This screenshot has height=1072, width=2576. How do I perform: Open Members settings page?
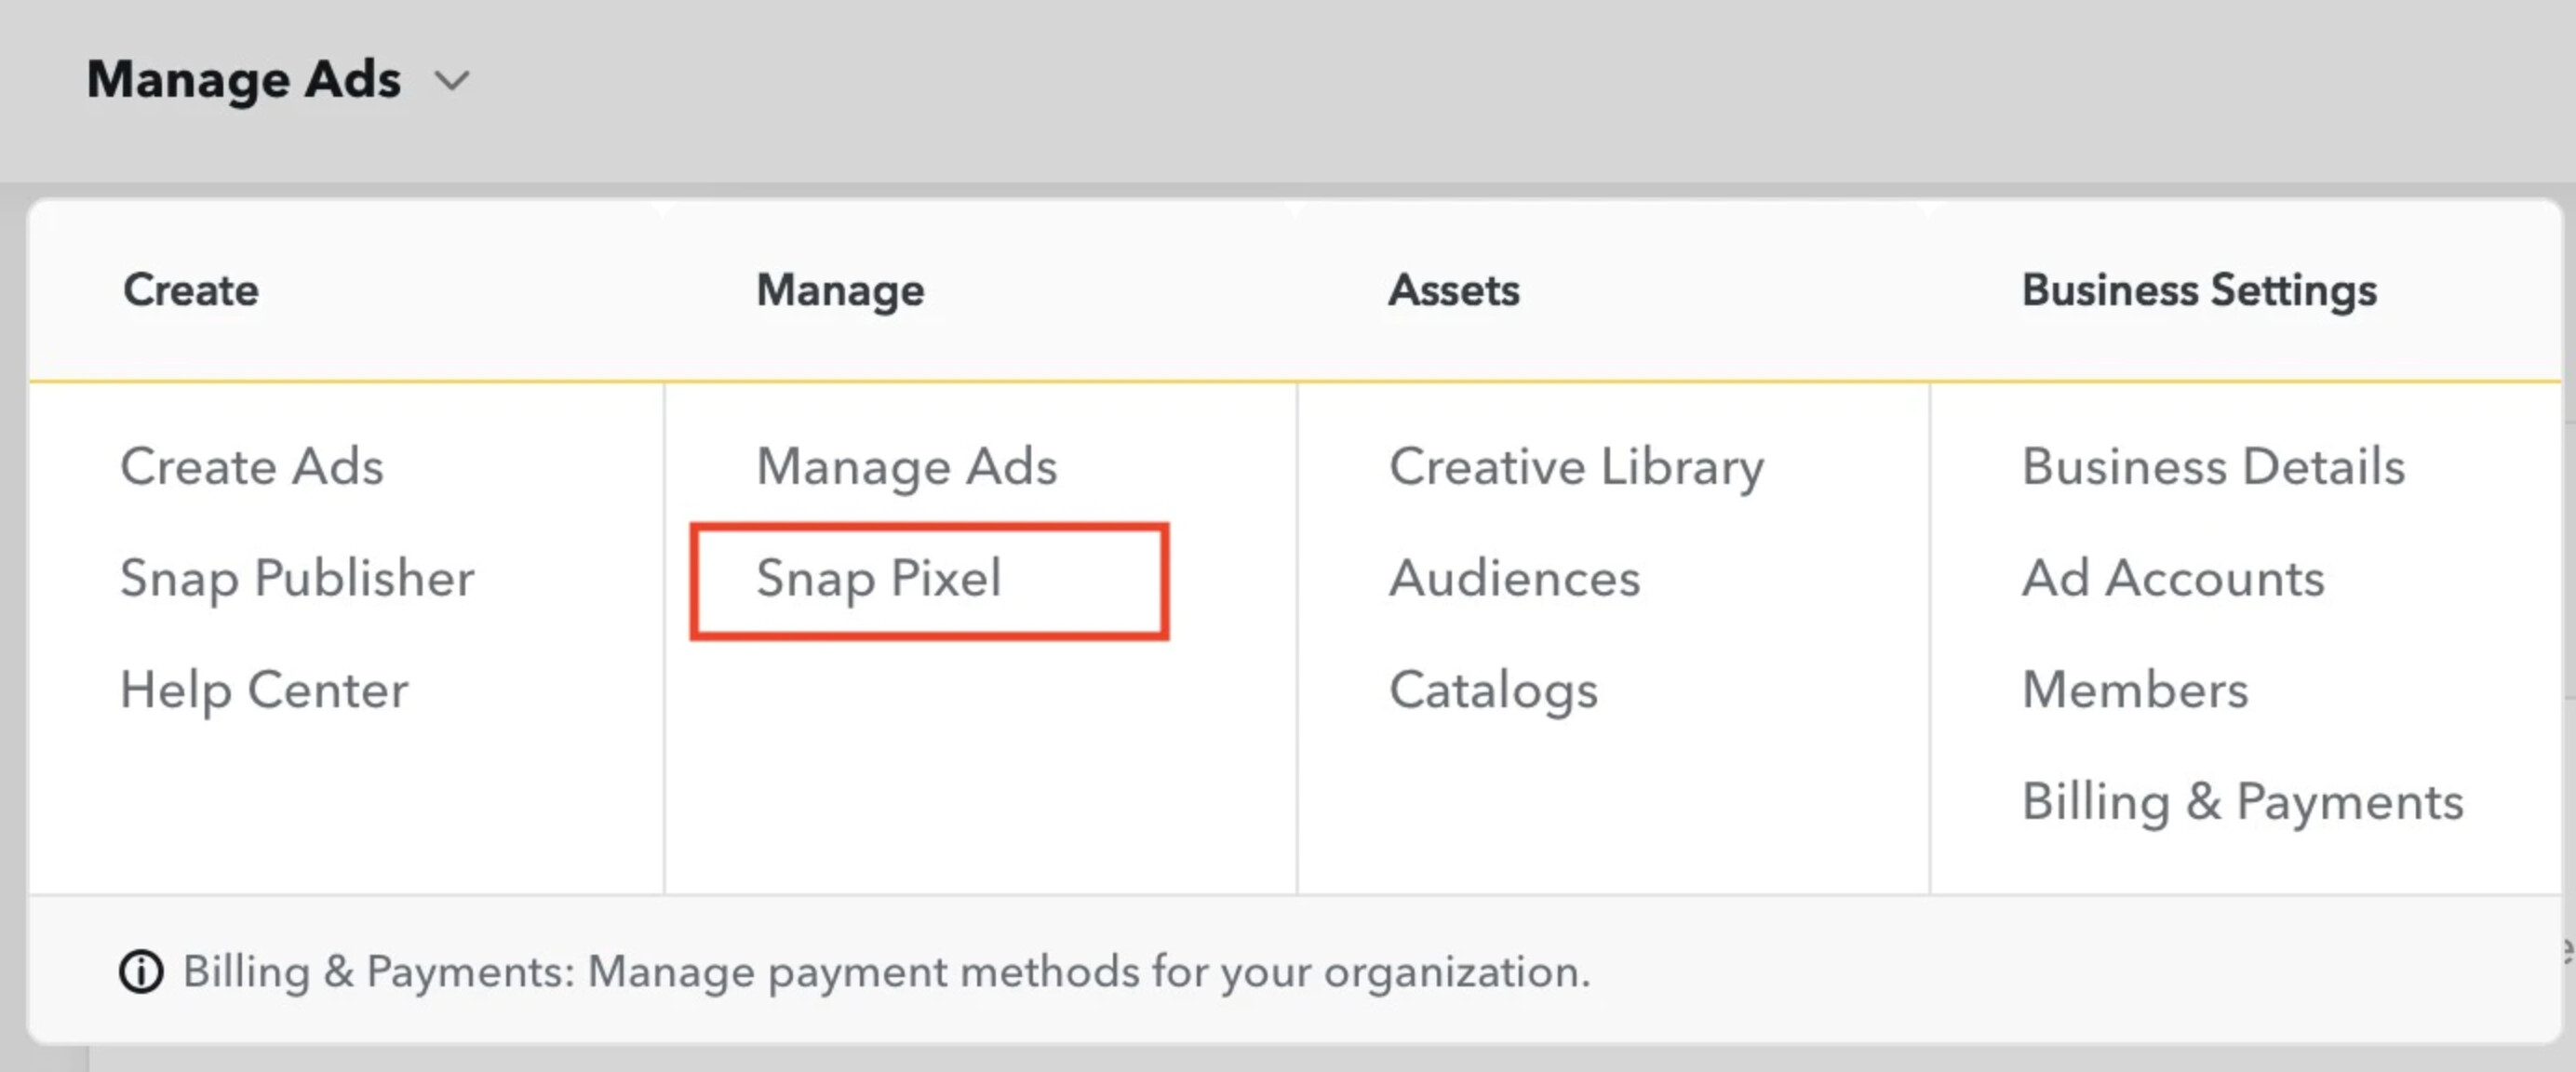click(x=2135, y=690)
